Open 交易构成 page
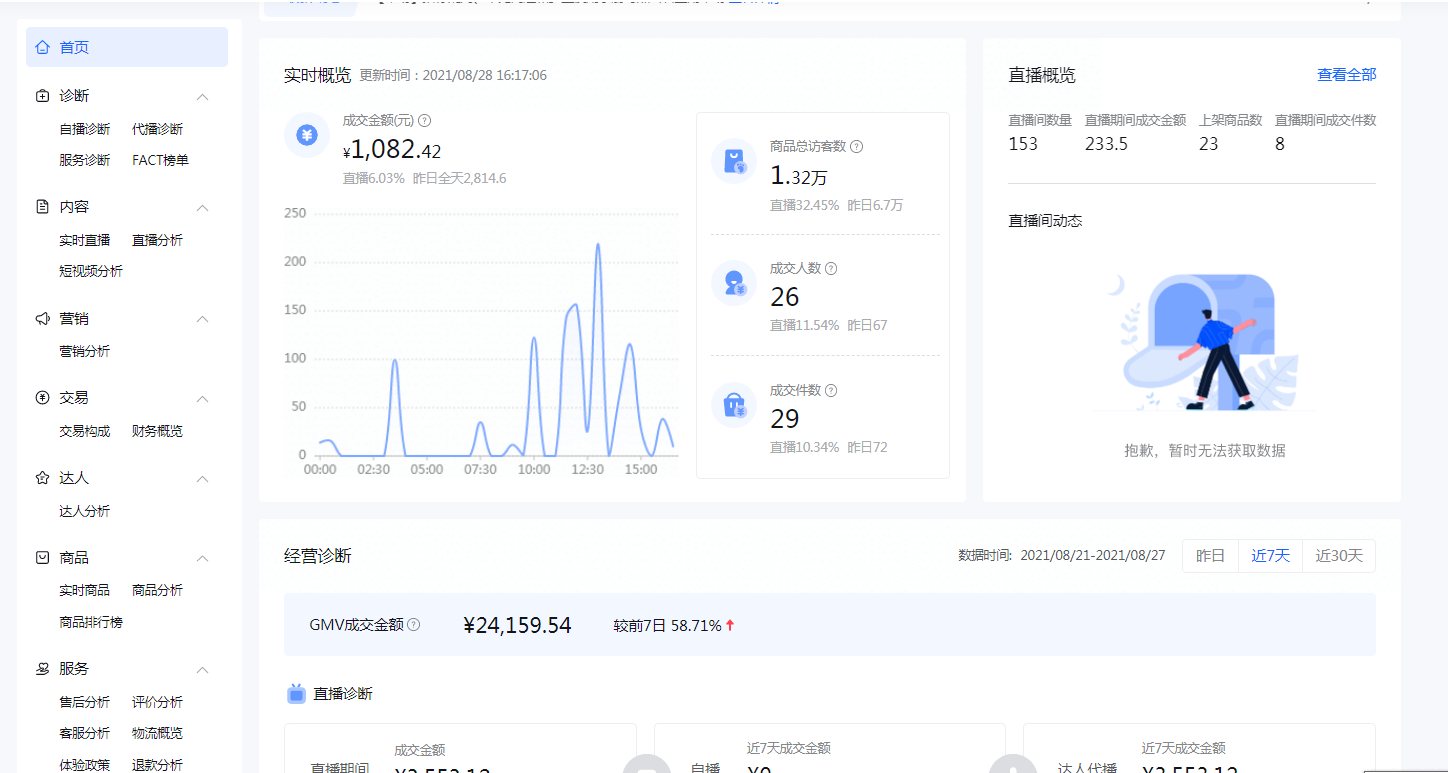1448x773 pixels. pos(85,431)
